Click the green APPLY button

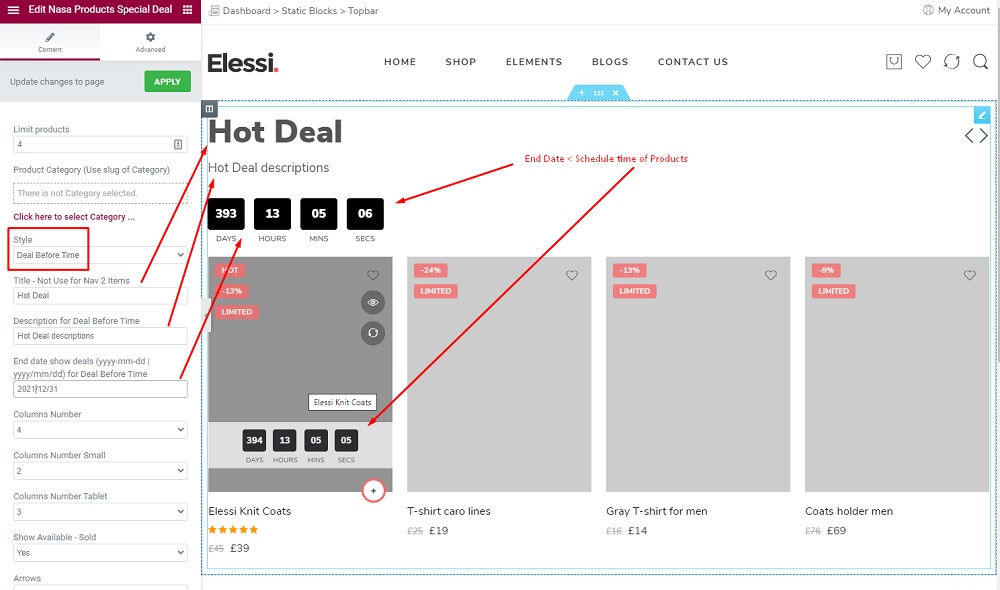[167, 81]
